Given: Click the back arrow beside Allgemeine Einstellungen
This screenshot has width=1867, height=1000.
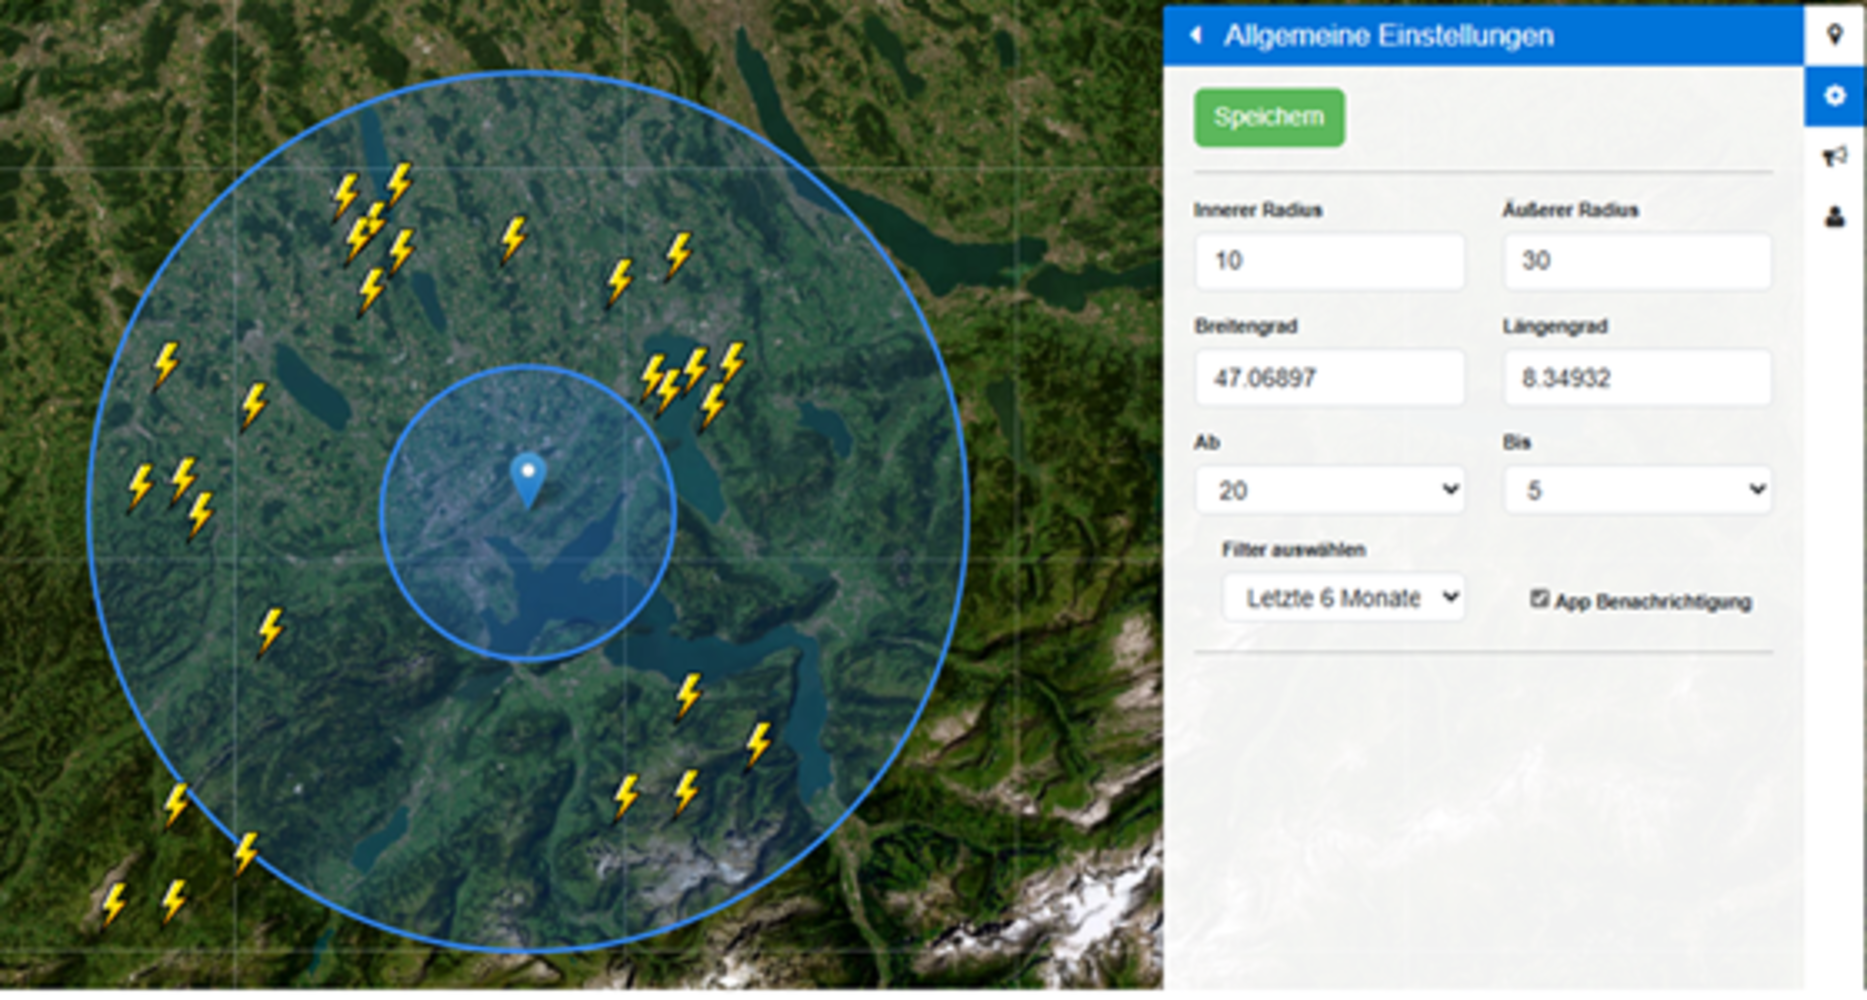Looking at the screenshot, I should pyautogui.click(x=1195, y=36).
